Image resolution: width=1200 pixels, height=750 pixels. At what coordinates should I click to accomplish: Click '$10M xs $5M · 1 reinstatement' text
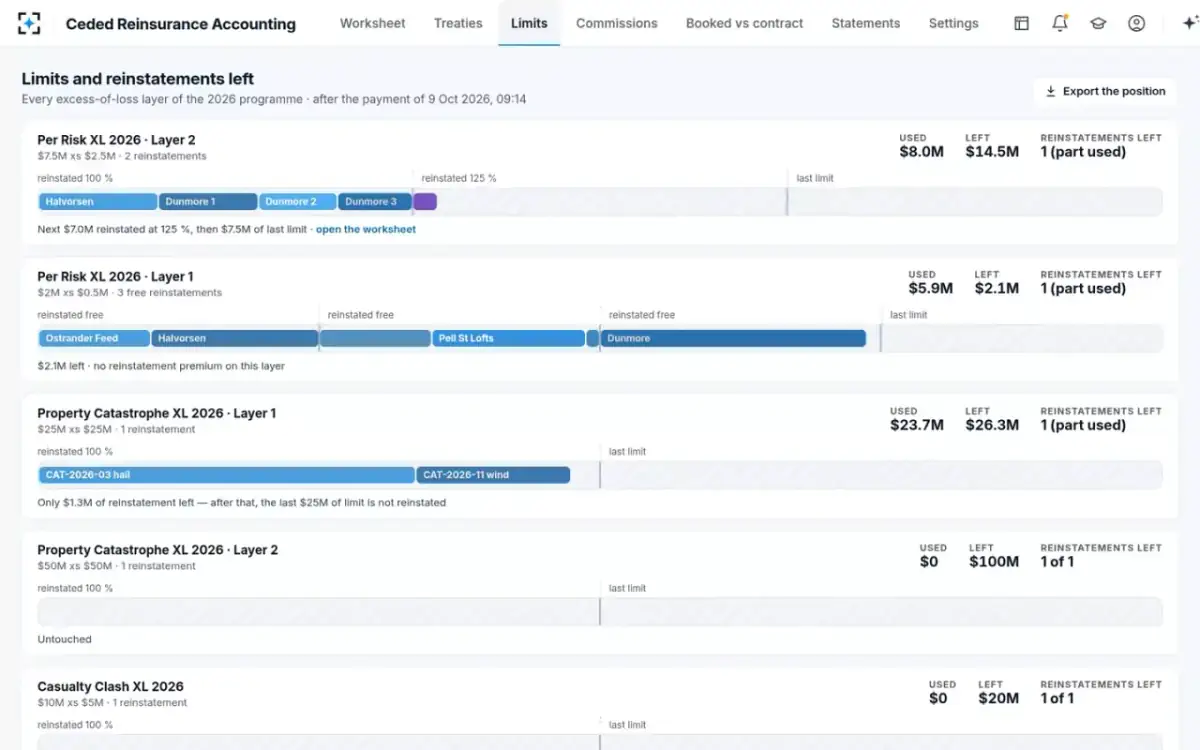tap(112, 703)
